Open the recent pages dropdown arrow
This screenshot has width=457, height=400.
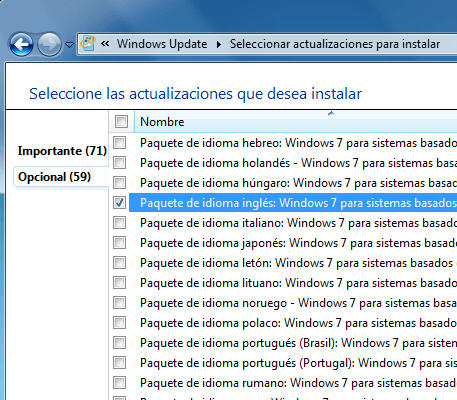click(69, 44)
